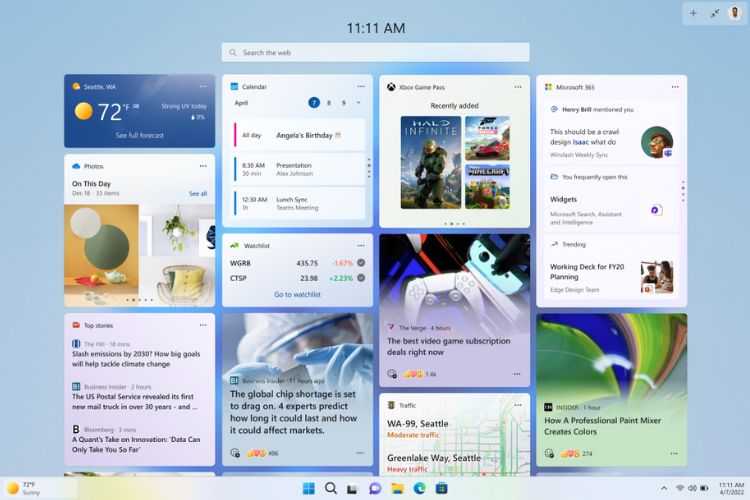The height and width of the screenshot is (500, 750).
Task: Select the Forza Horizon game cover
Action: [x=487, y=138]
